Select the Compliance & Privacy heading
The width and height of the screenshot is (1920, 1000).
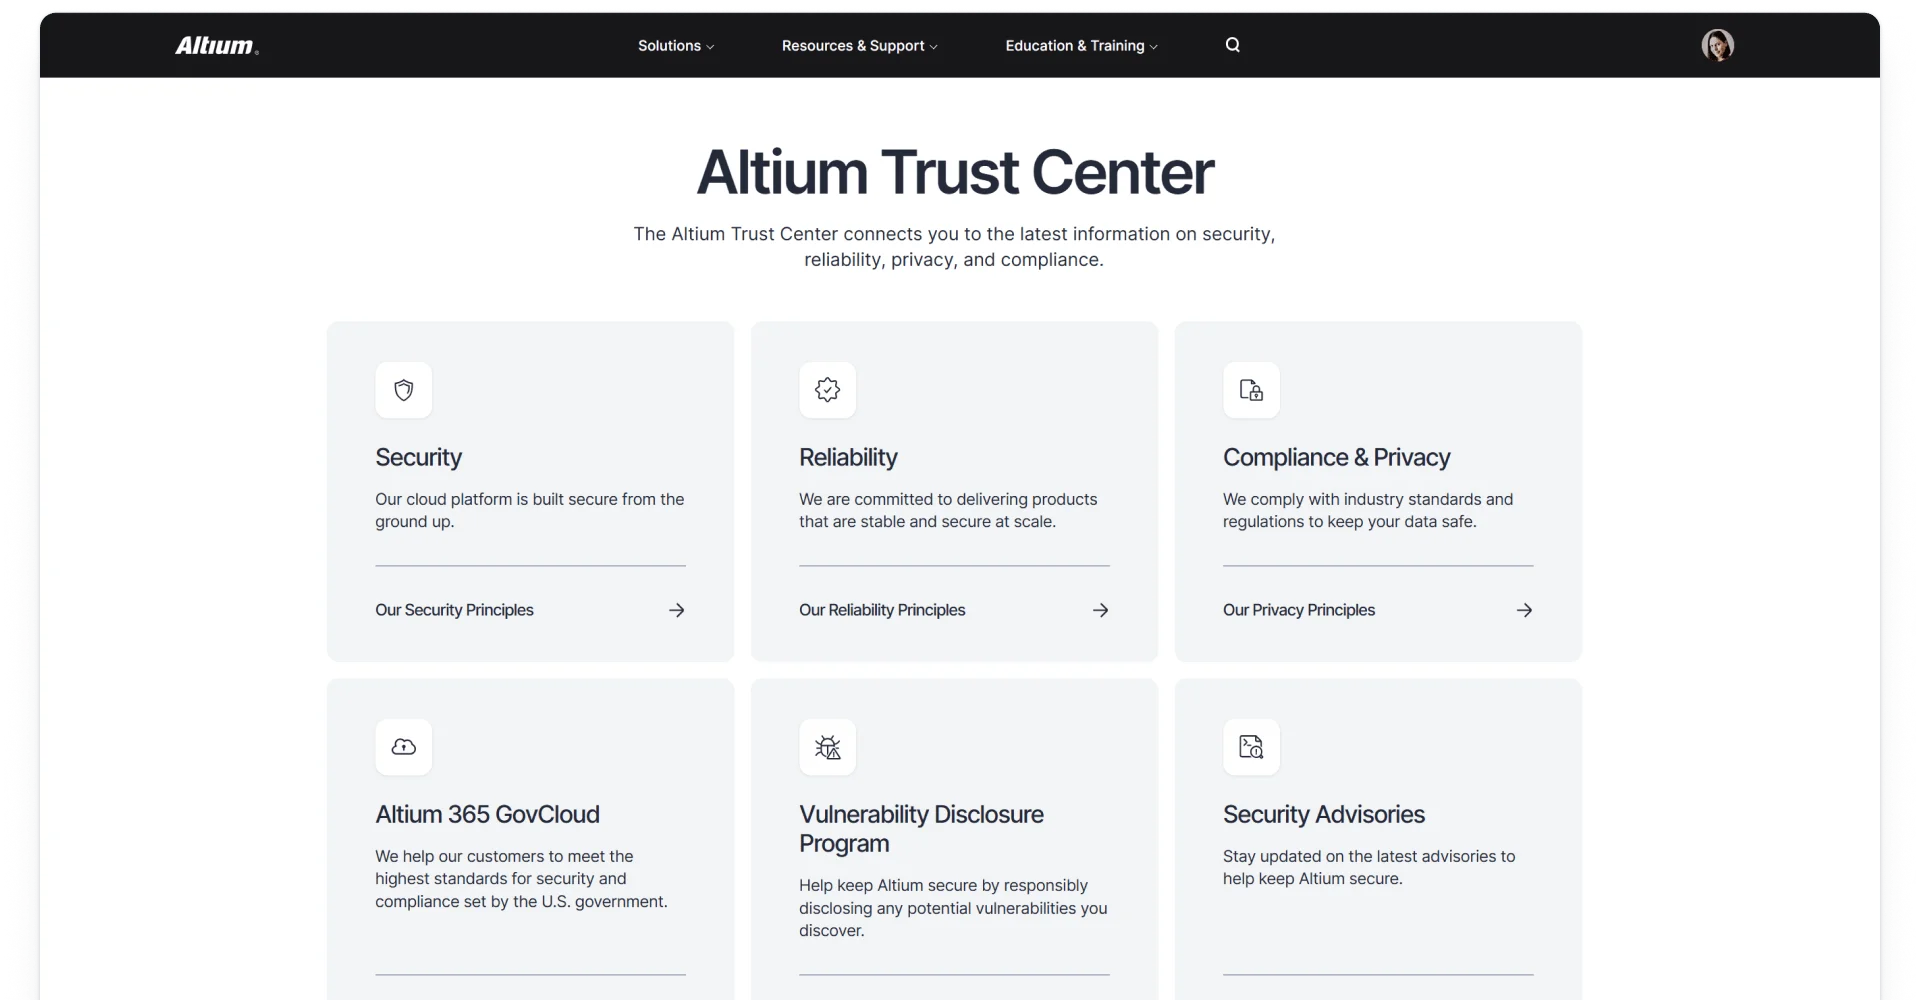click(1336, 458)
